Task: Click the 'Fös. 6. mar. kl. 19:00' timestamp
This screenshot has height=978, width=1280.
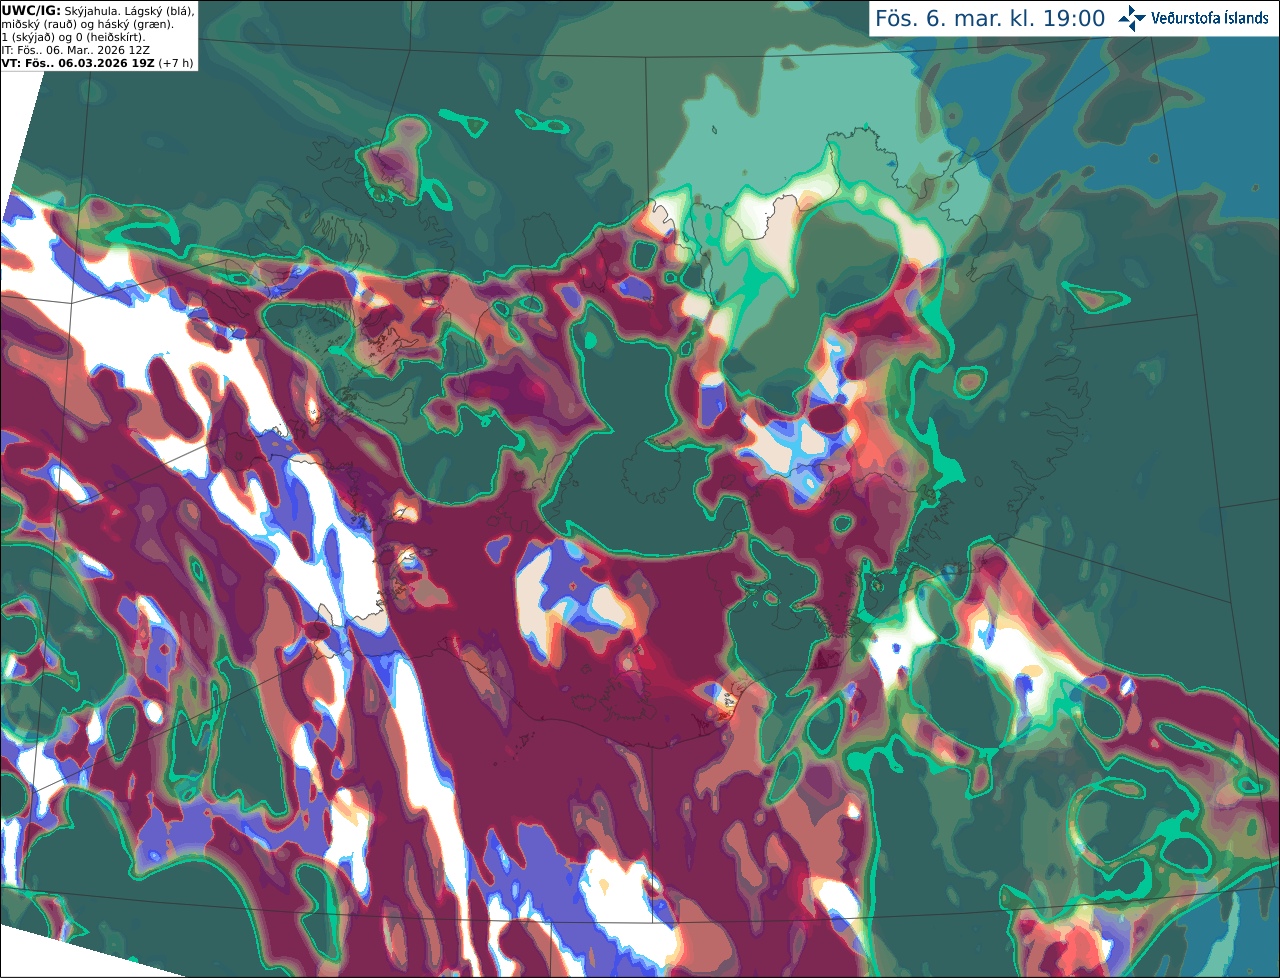Action: (990, 19)
